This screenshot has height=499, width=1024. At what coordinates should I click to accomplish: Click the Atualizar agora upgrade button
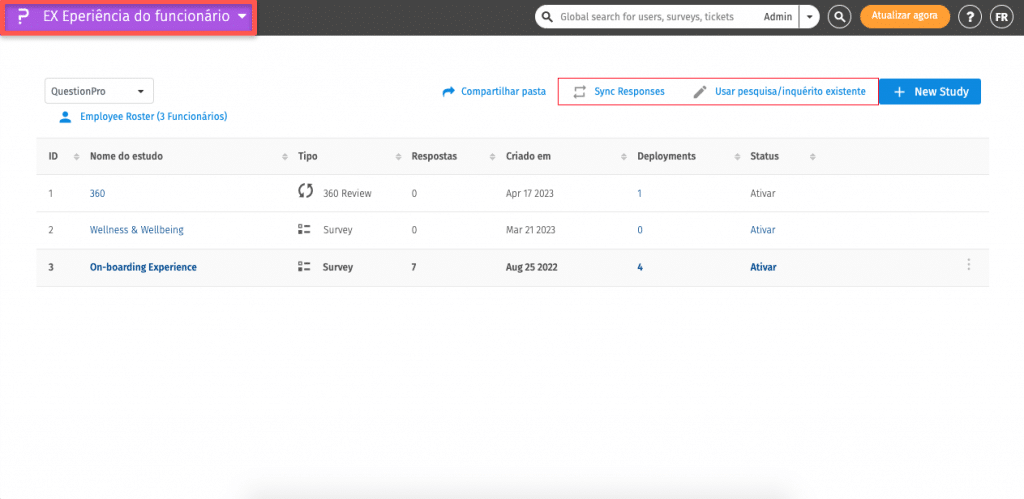[x=904, y=16]
